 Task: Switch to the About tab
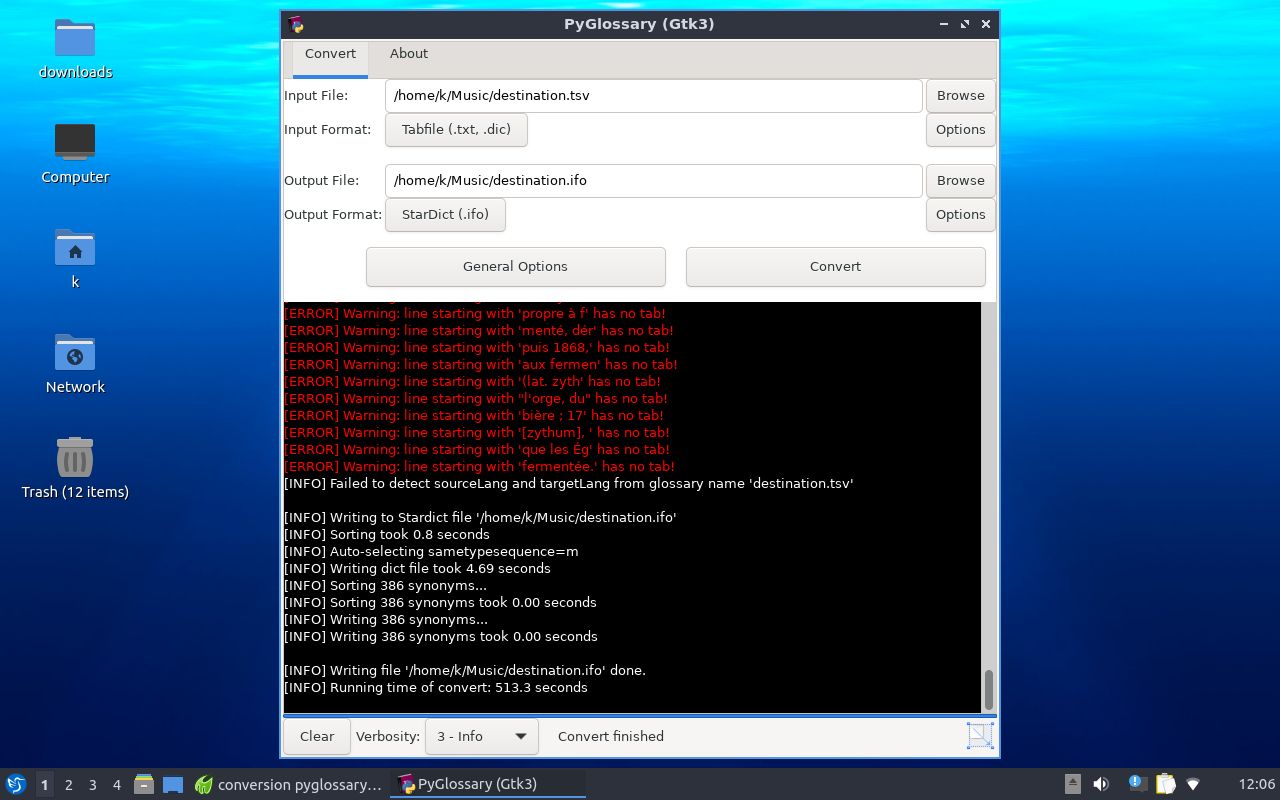[x=409, y=54]
